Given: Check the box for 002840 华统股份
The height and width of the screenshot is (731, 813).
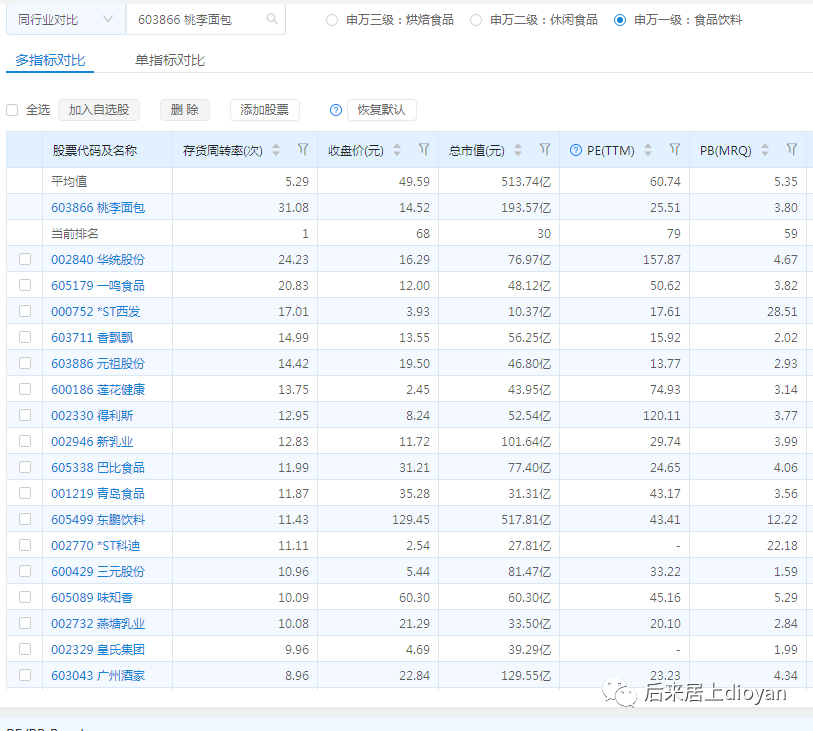Looking at the screenshot, I should [x=25, y=259].
